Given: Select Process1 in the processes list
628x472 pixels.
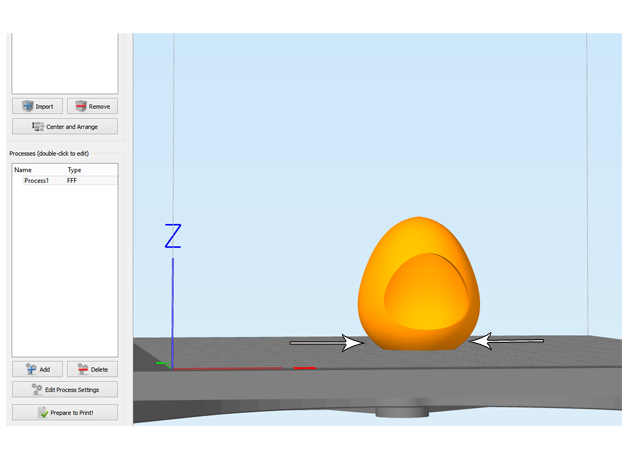Looking at the screenshot, I should tap(37, 181).
